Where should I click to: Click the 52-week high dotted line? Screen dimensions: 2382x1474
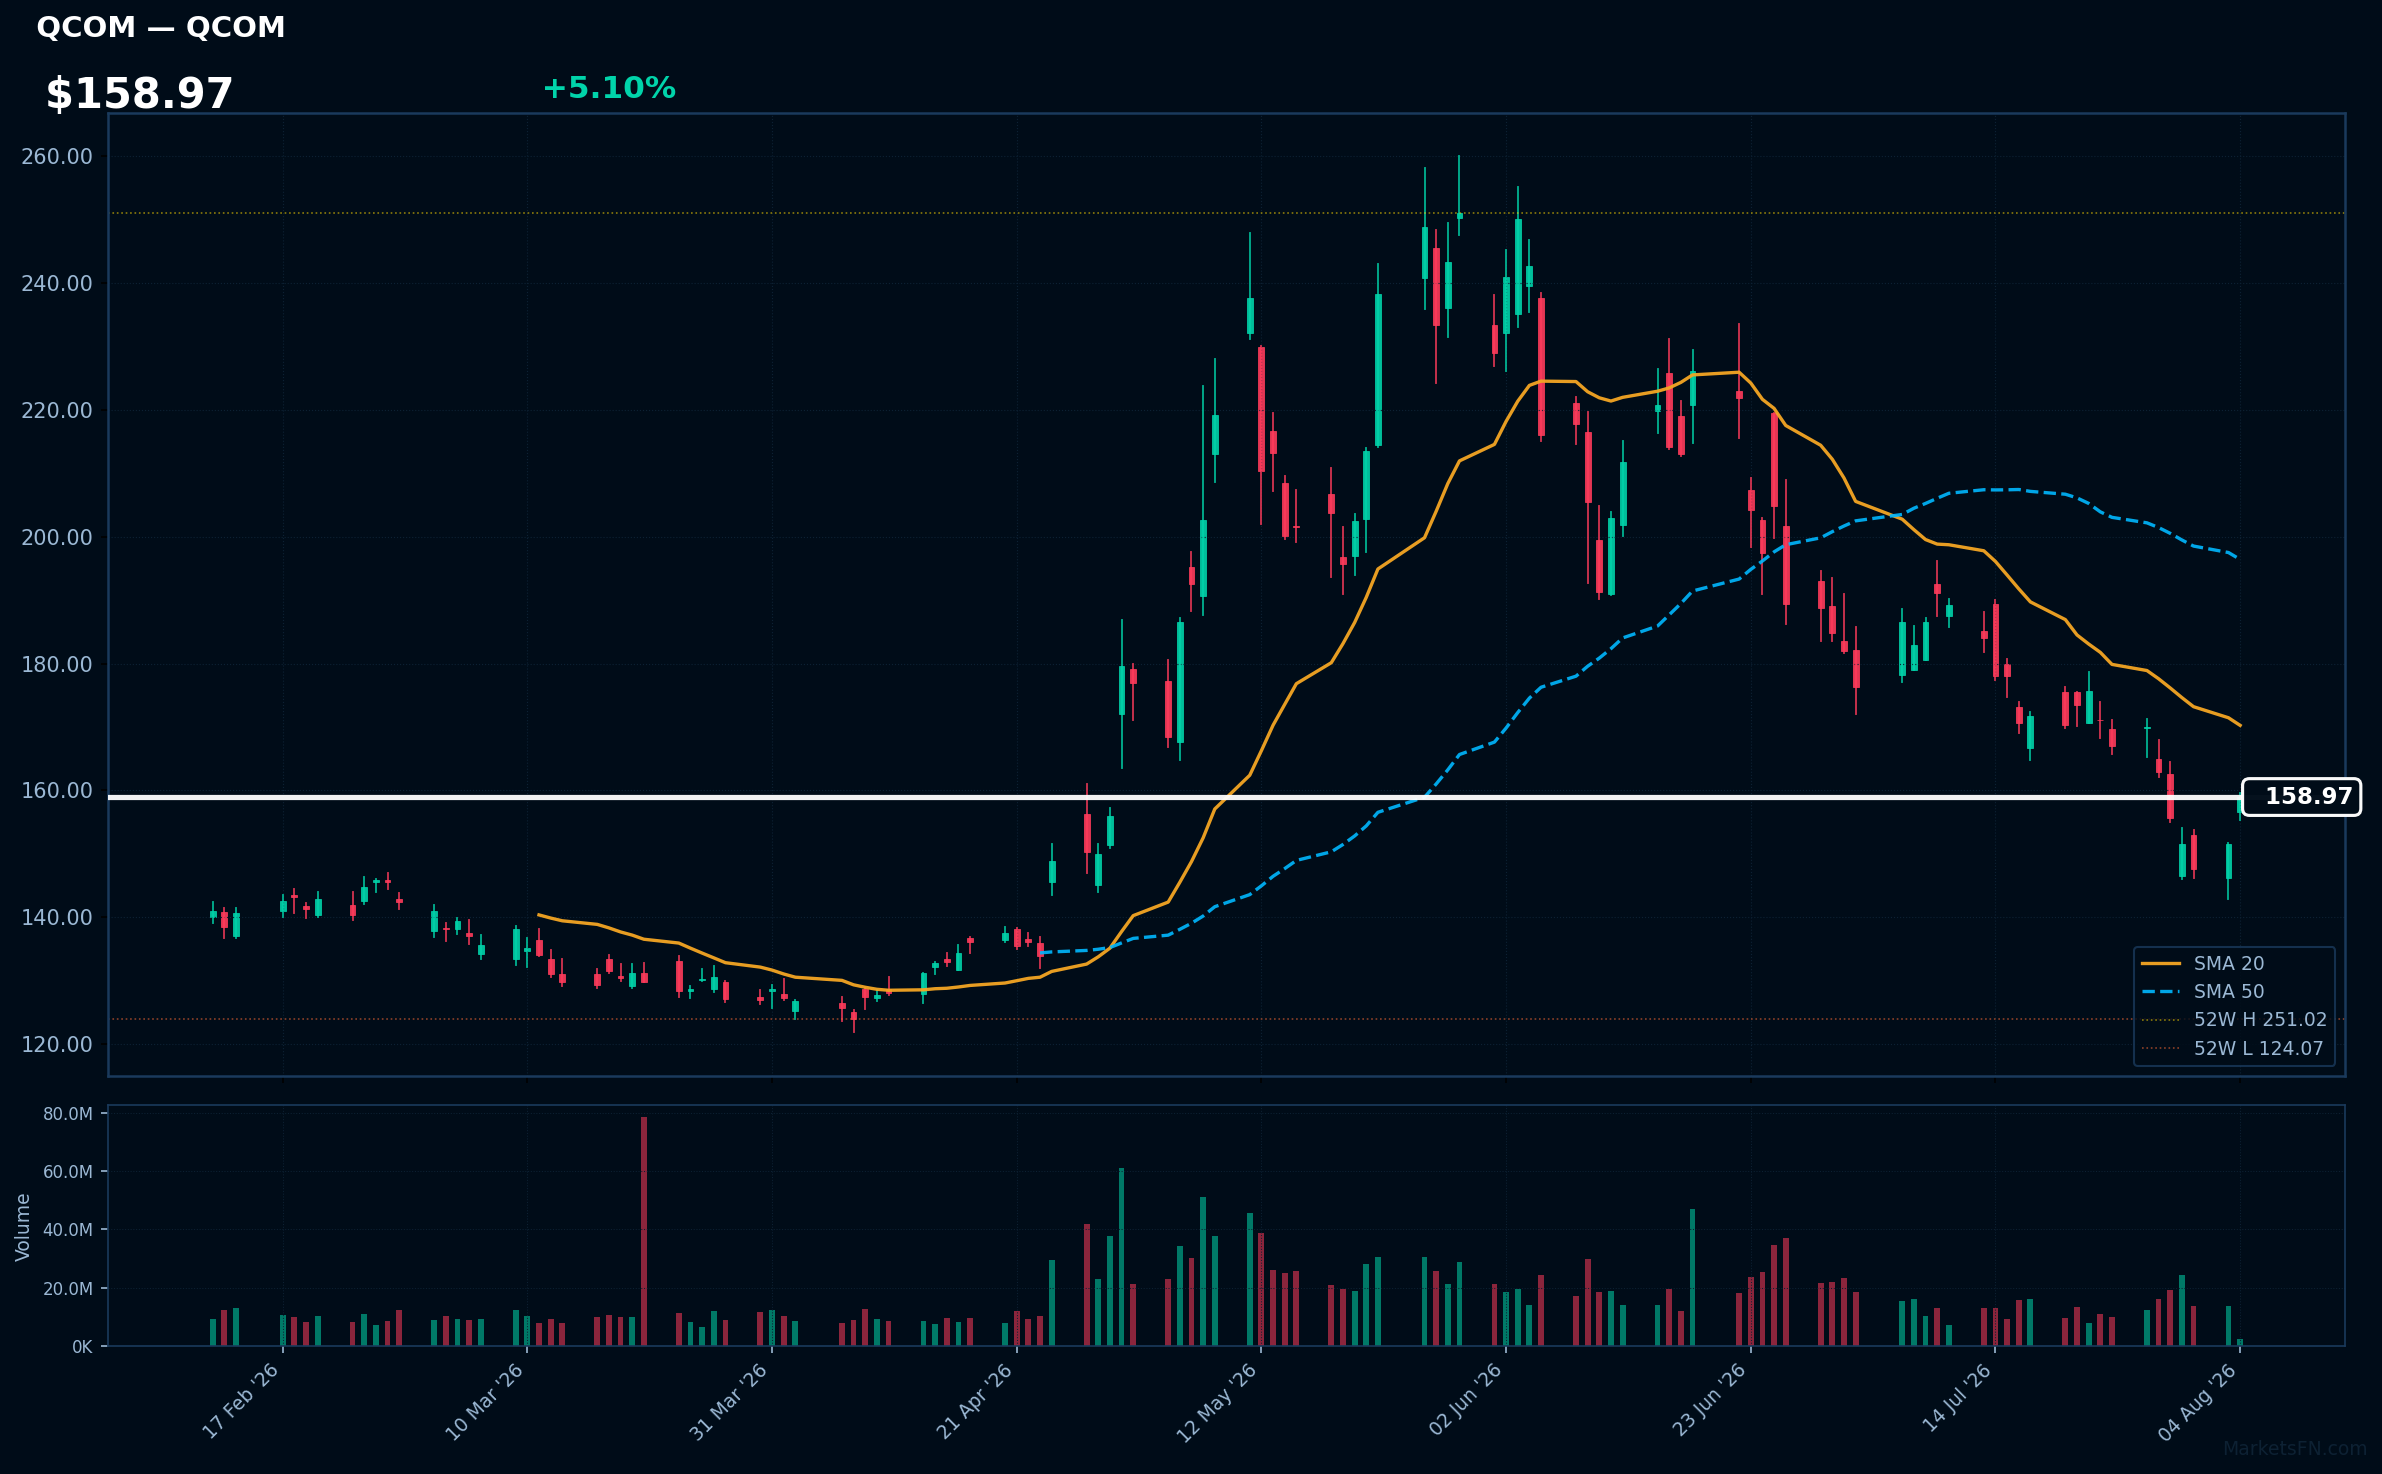[1226, 213]
